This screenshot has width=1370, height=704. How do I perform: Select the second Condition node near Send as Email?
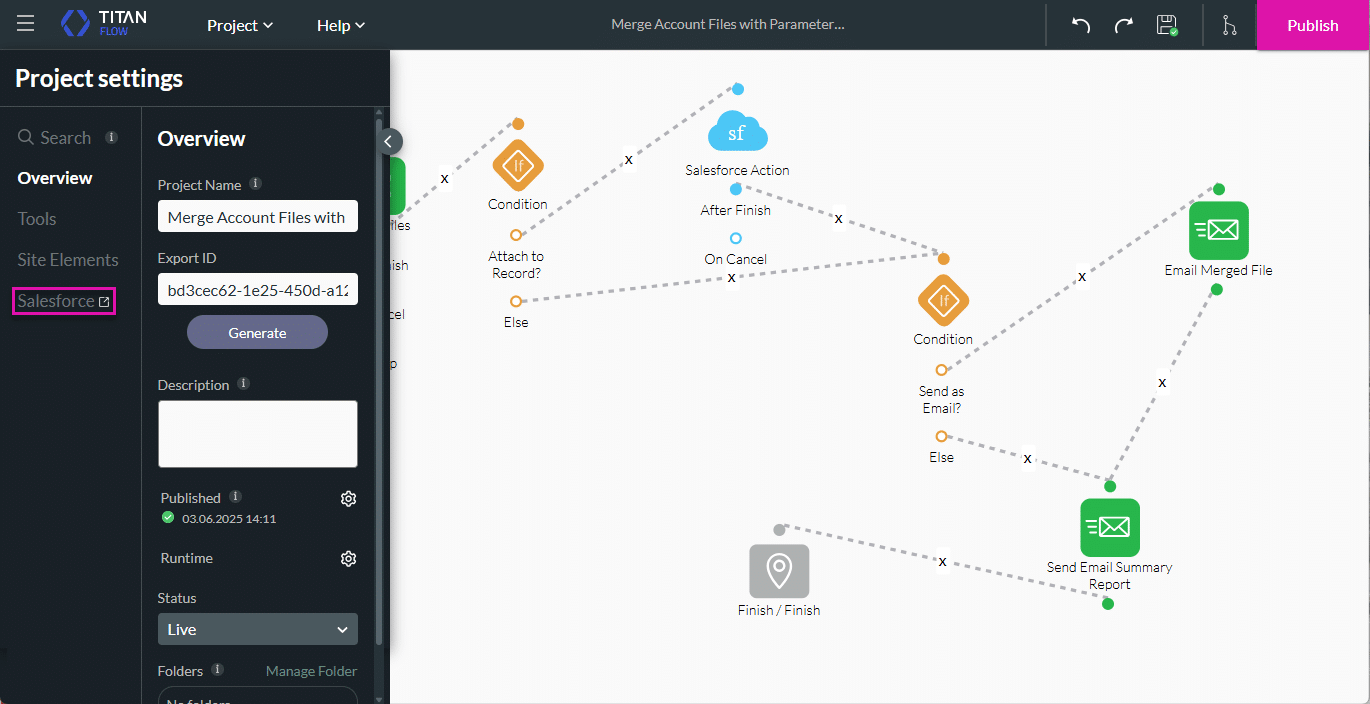point(943,300)
